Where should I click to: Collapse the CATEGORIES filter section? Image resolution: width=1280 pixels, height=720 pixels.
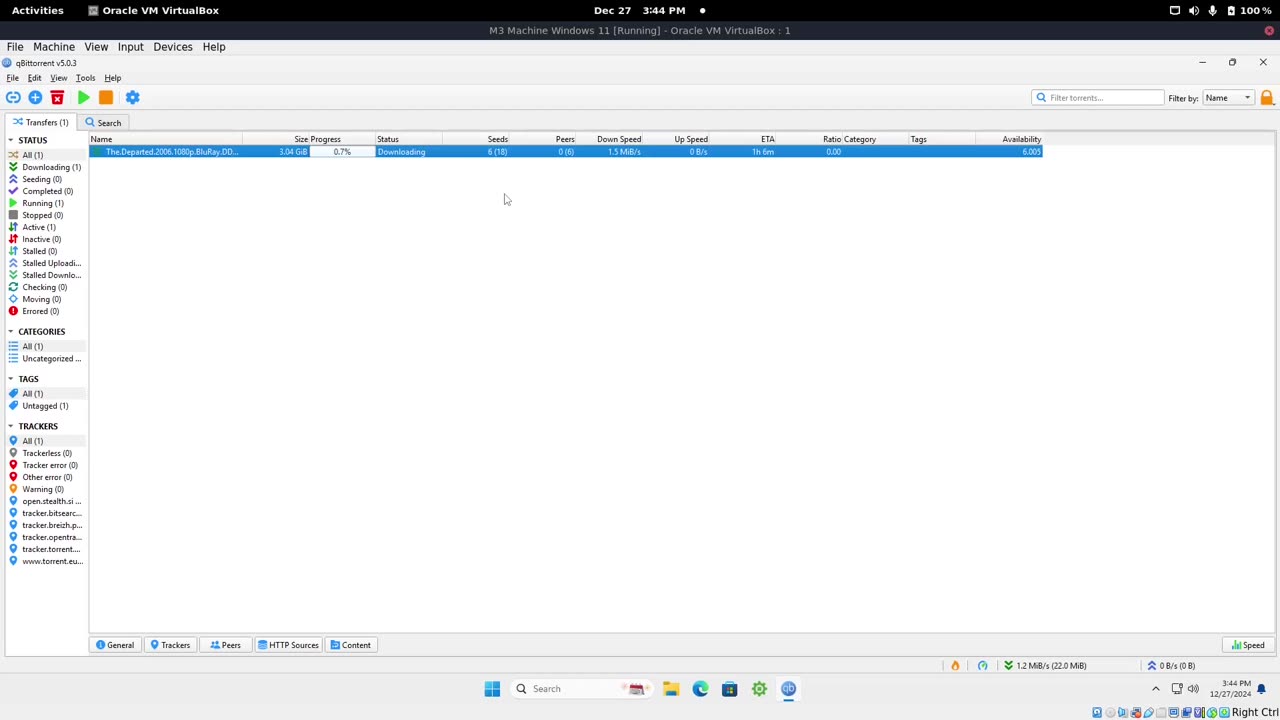[11, 331]
